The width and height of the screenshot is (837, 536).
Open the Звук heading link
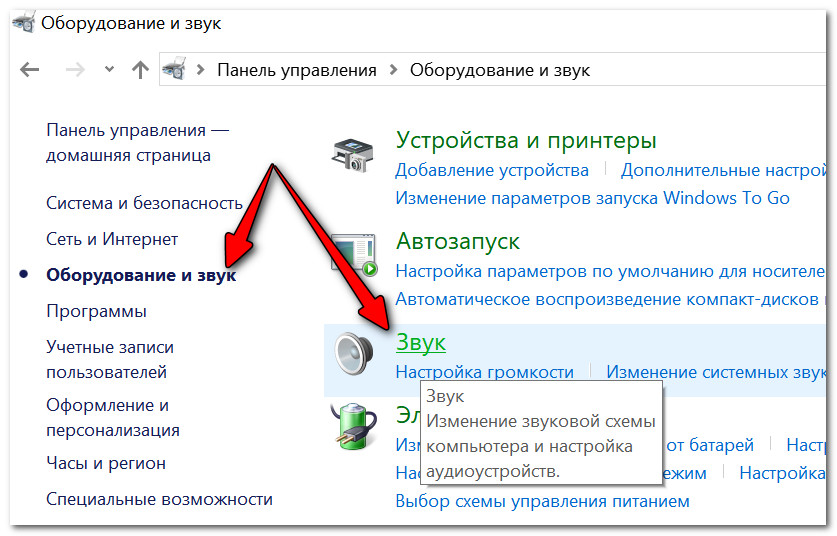(x=420, y=342)
